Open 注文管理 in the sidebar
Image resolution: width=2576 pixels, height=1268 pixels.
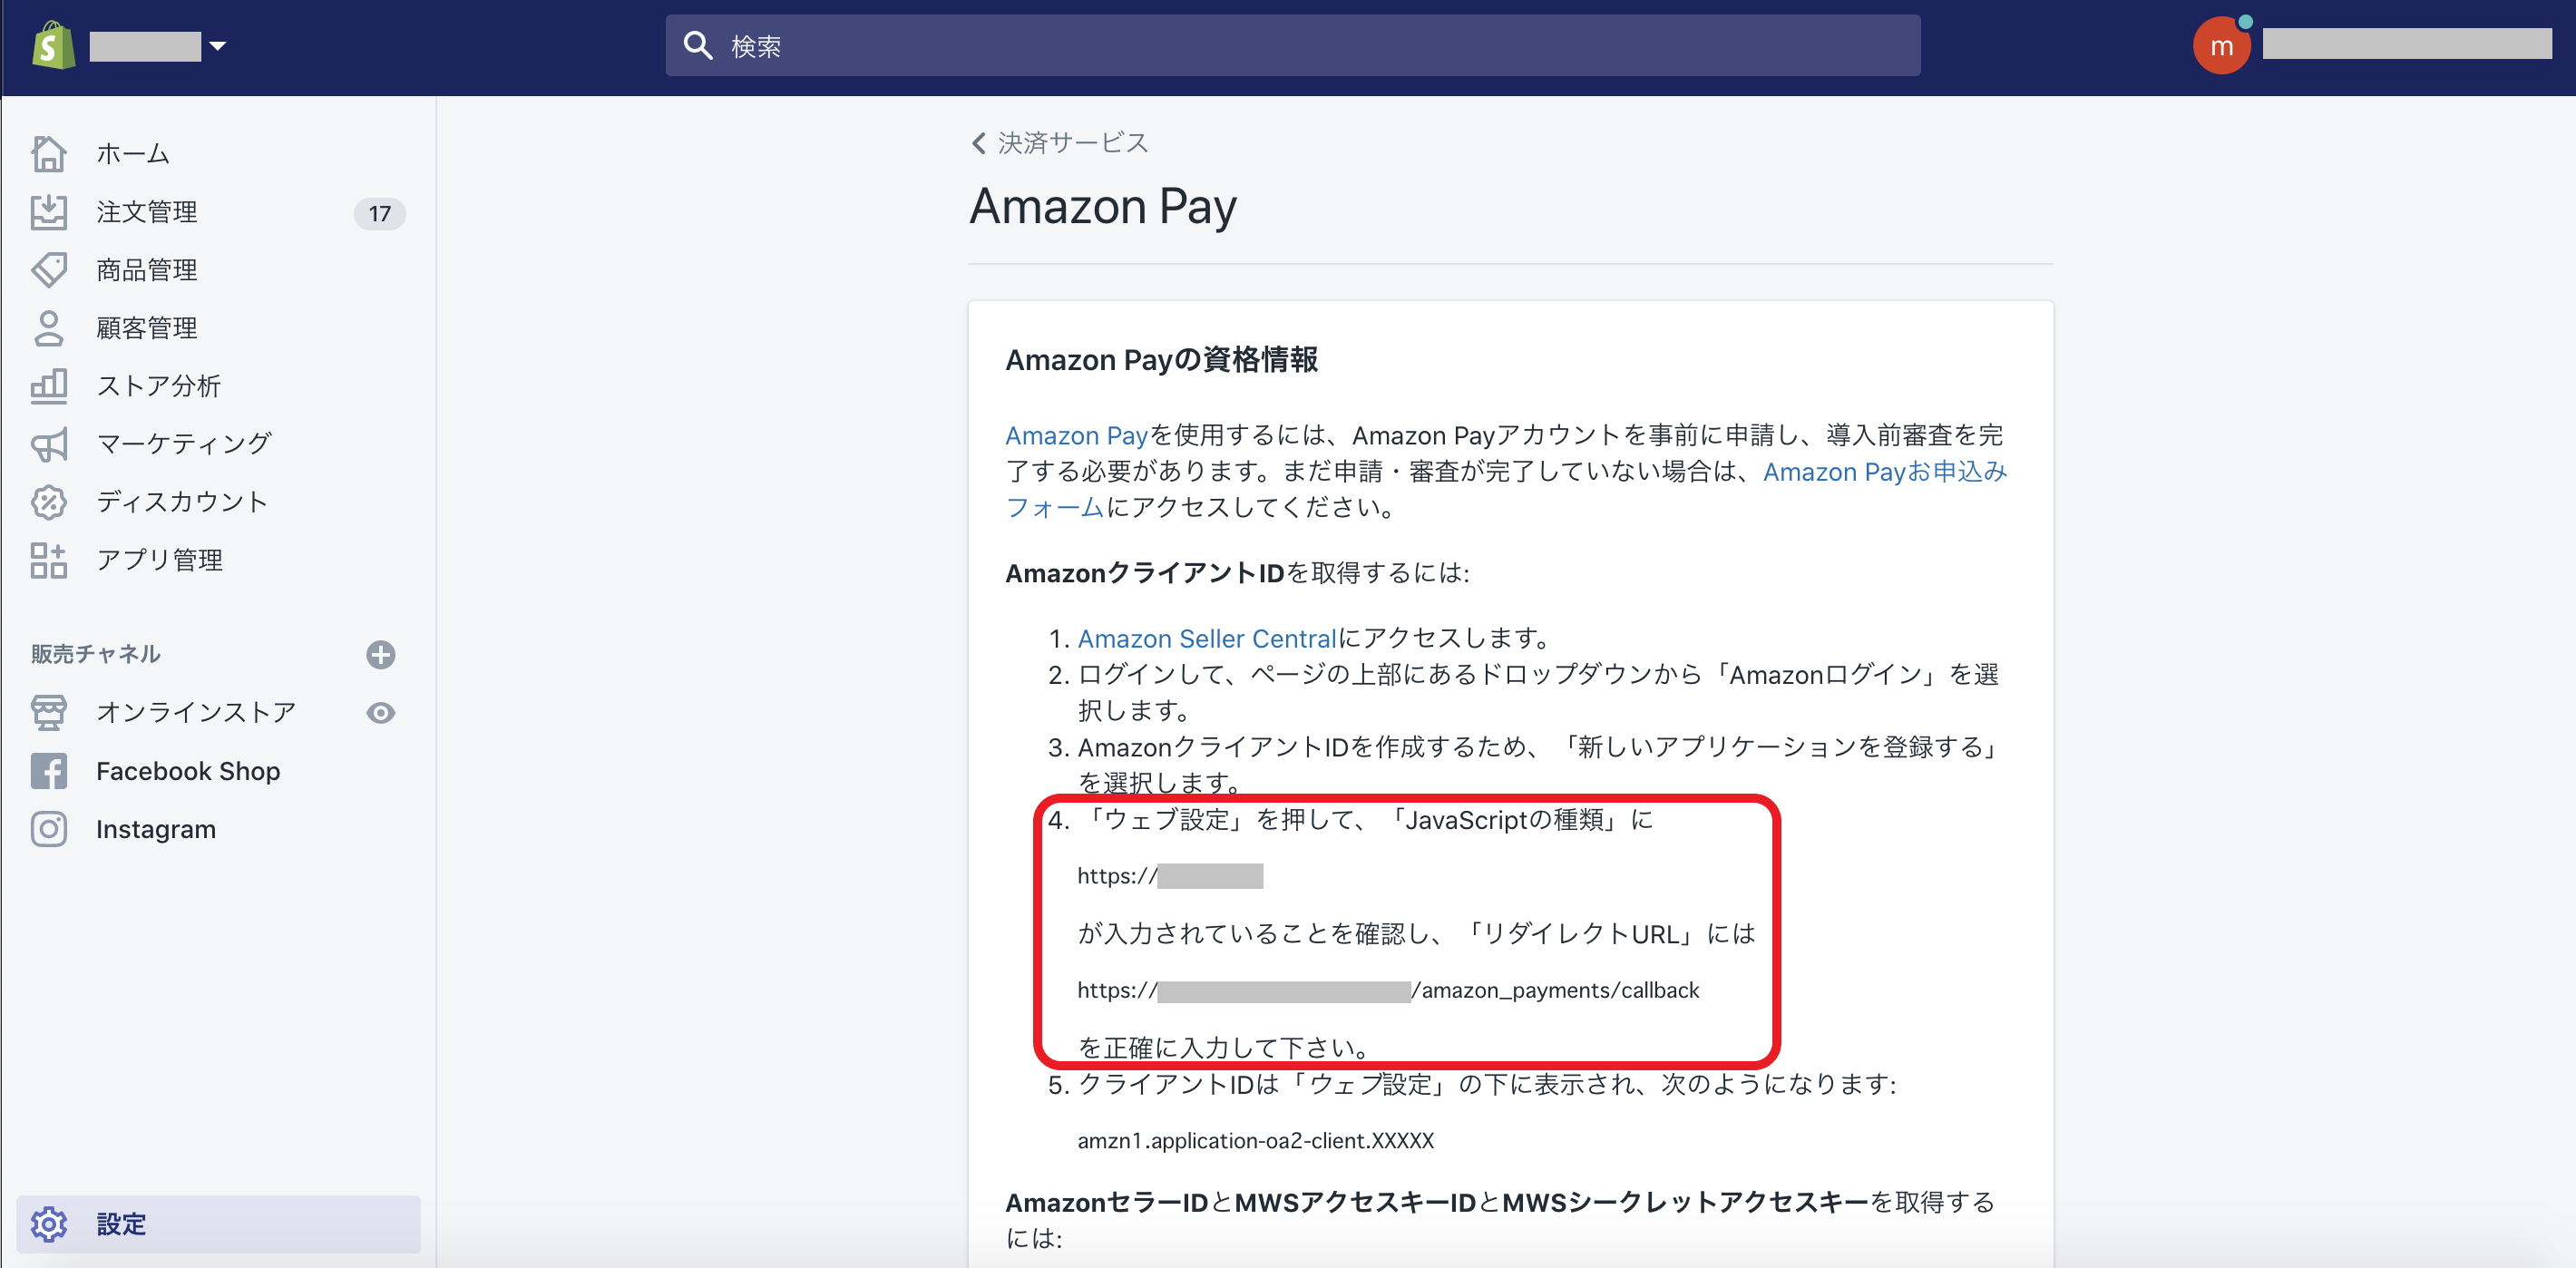[146, 212]
